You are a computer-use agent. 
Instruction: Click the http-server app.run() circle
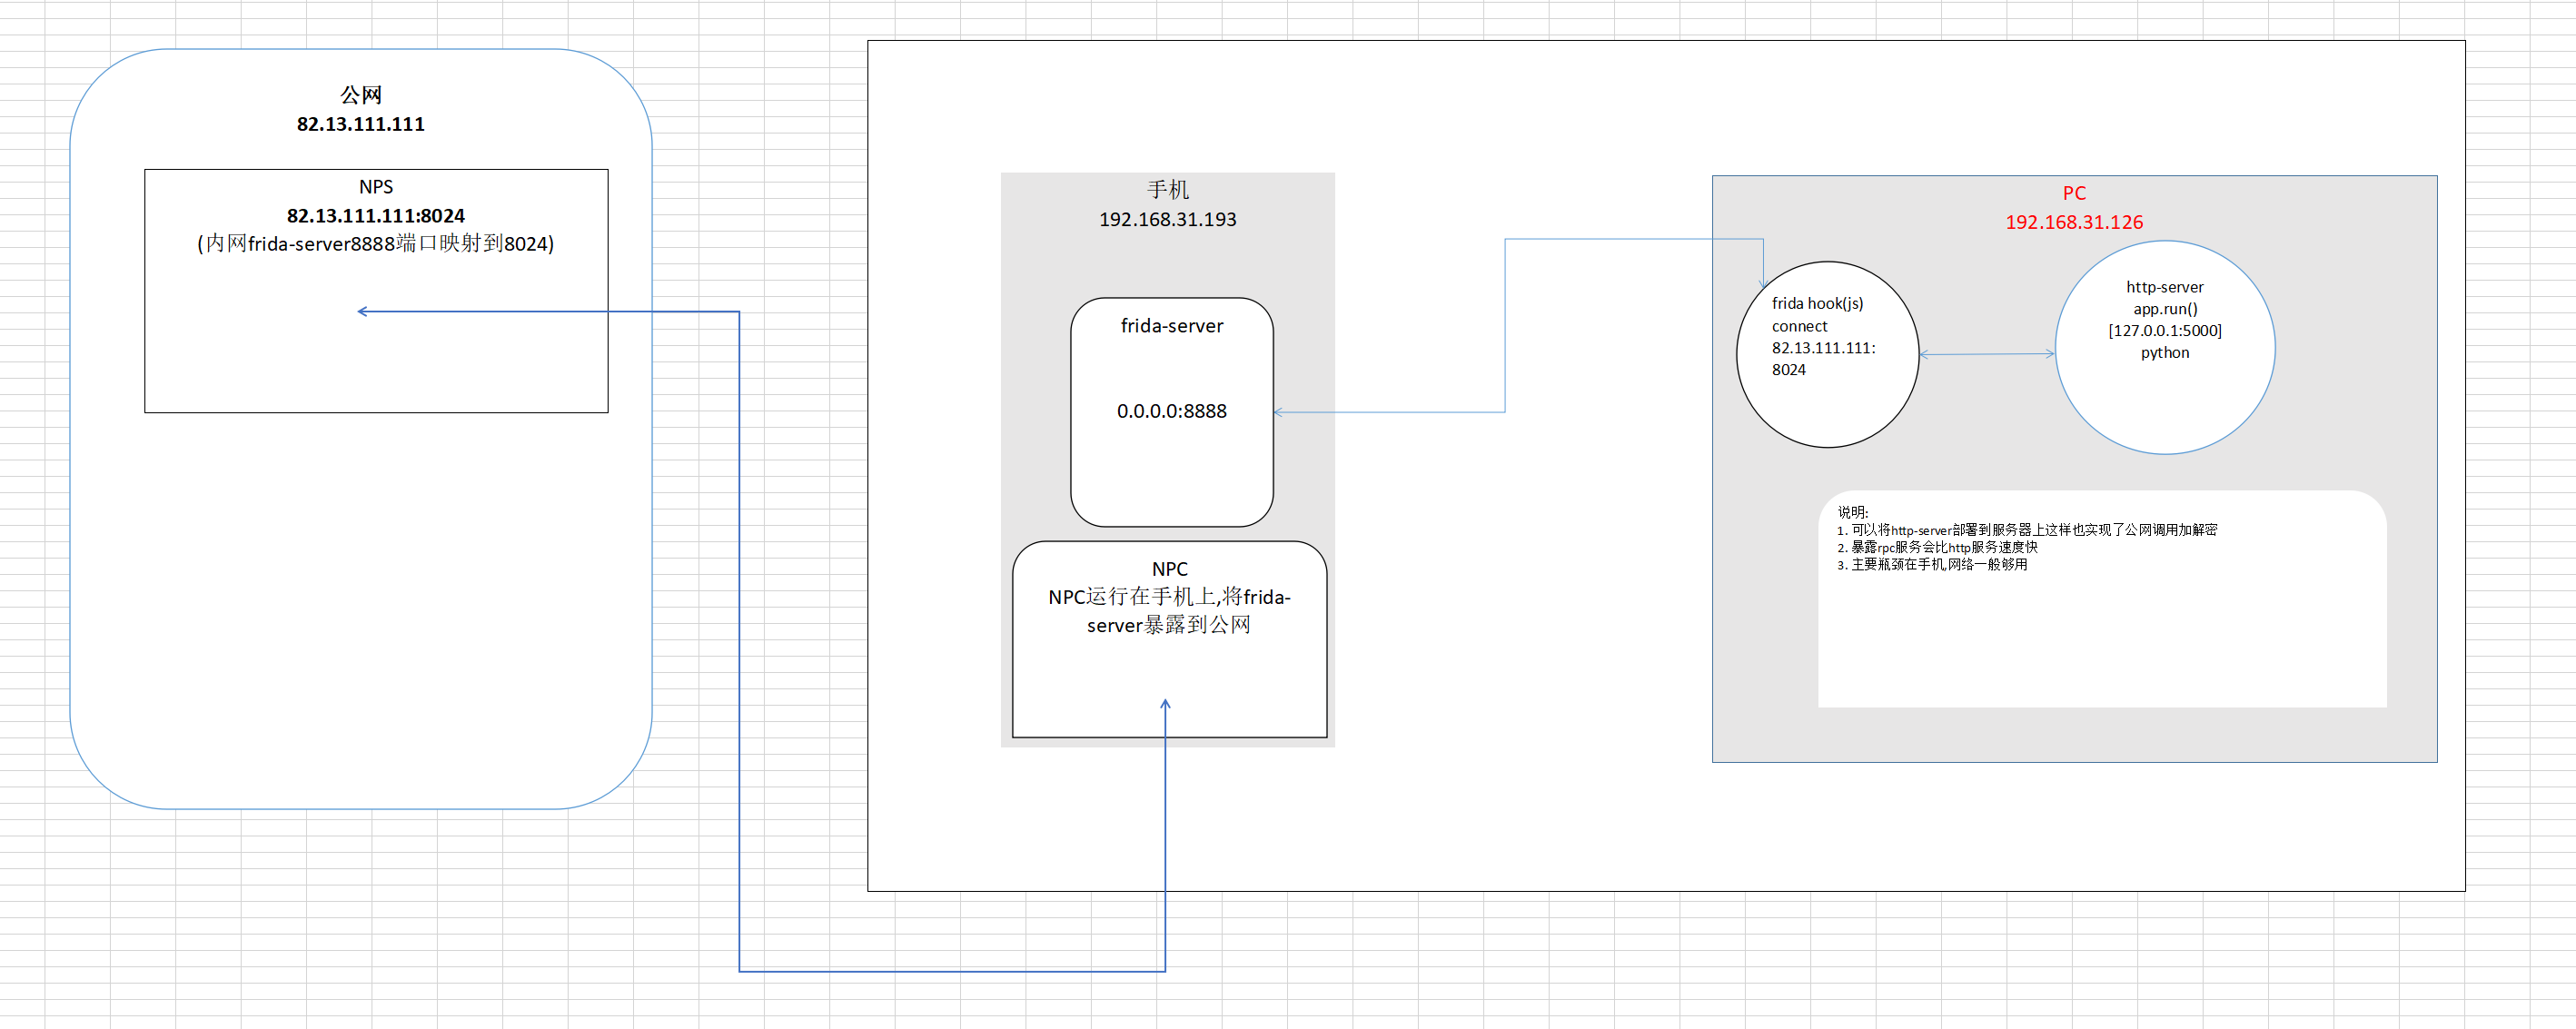2165,347
